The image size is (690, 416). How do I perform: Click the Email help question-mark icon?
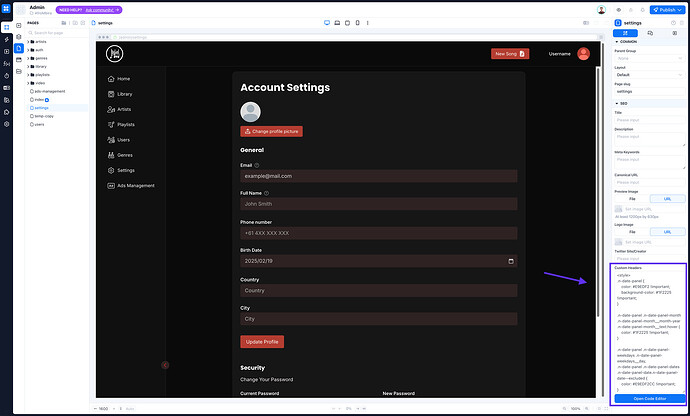[257, 166]
